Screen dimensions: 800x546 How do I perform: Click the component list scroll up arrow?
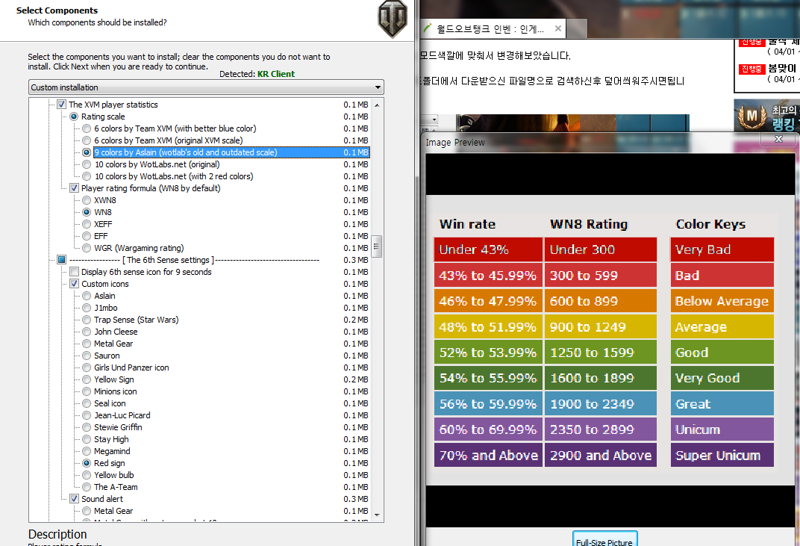[377, 105]
